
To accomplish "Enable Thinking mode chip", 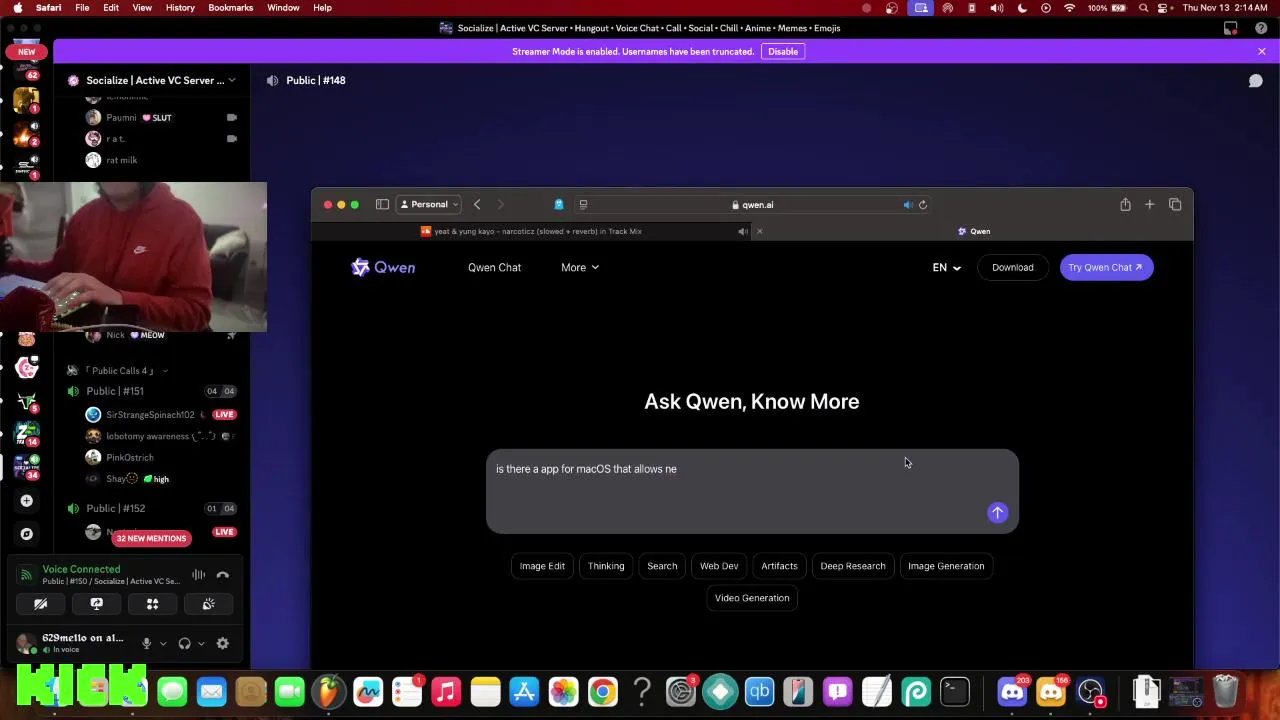I will [x=606, y=566].
